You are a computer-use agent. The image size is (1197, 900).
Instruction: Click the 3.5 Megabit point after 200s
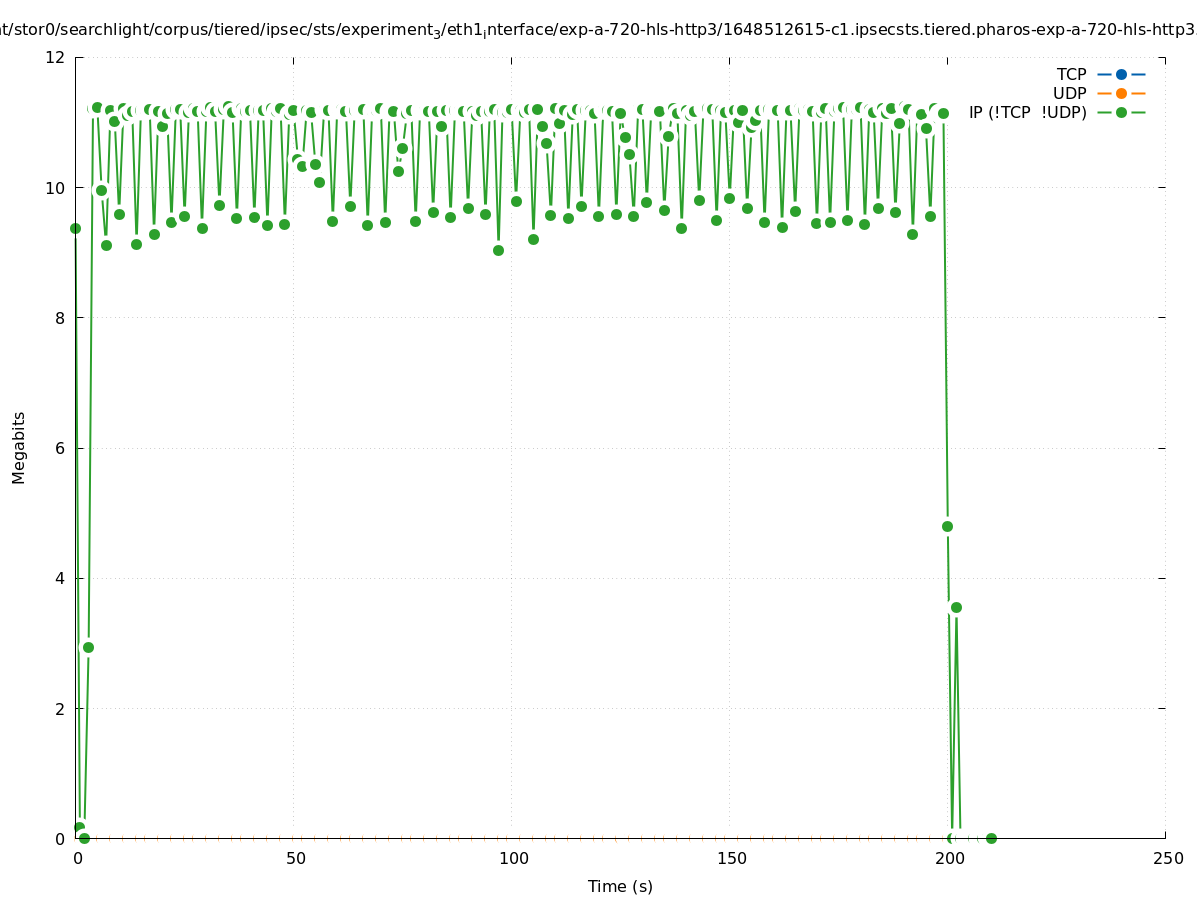(x=956, y=607)
